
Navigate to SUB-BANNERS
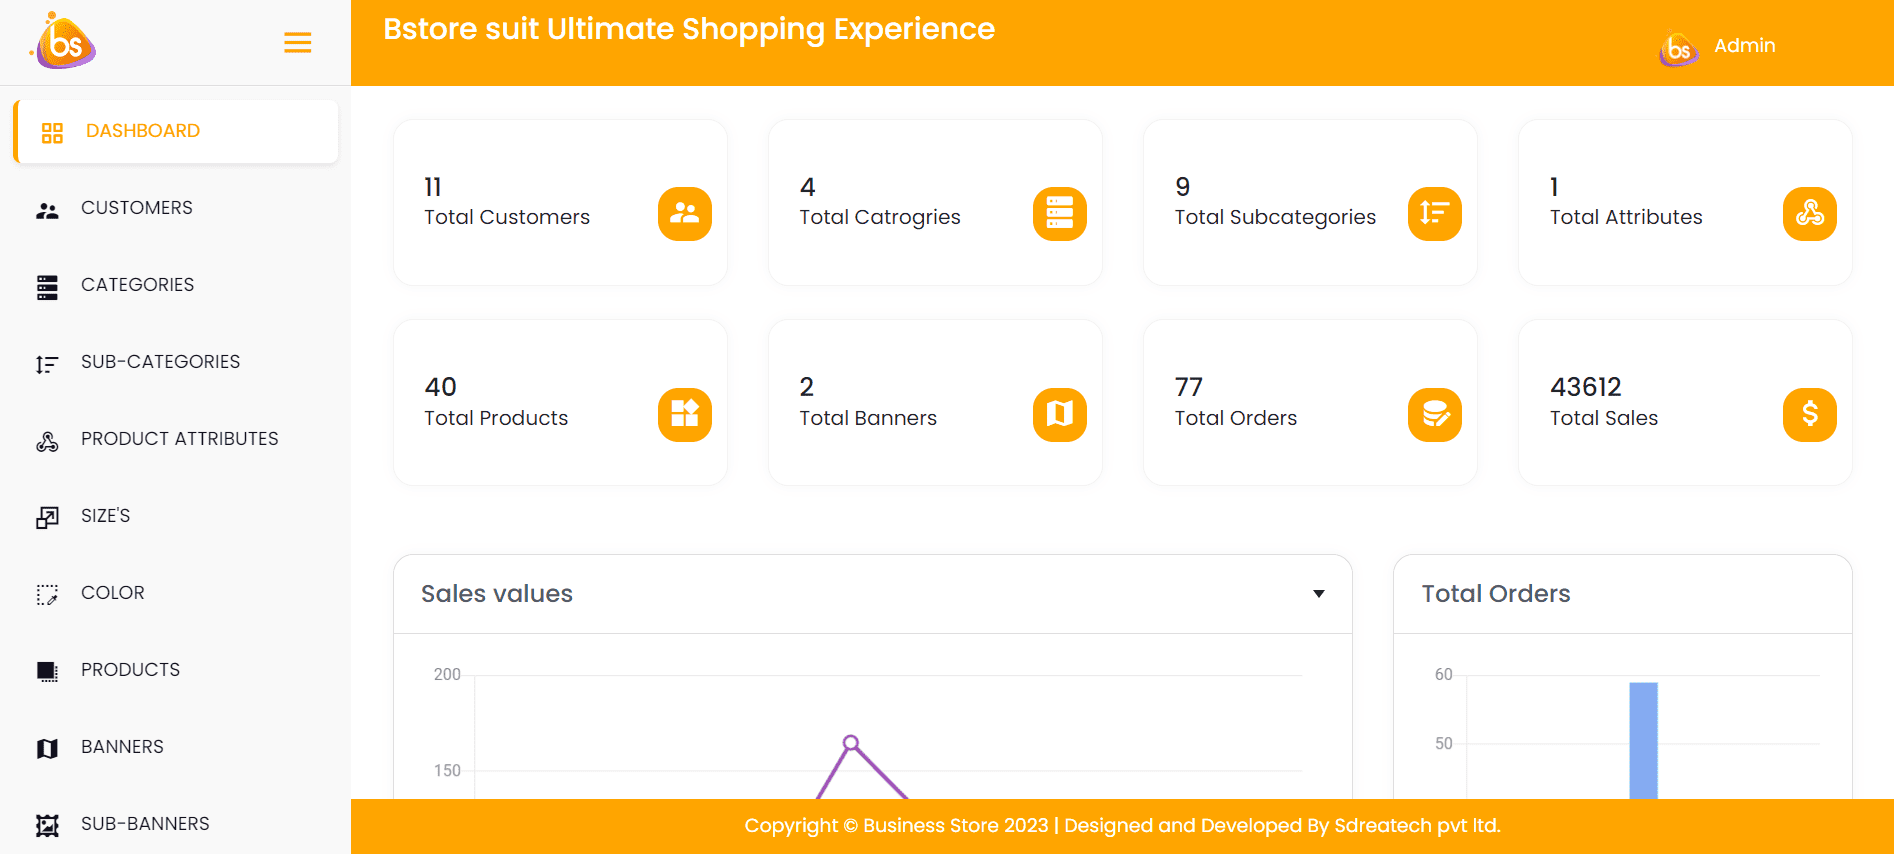145,824
